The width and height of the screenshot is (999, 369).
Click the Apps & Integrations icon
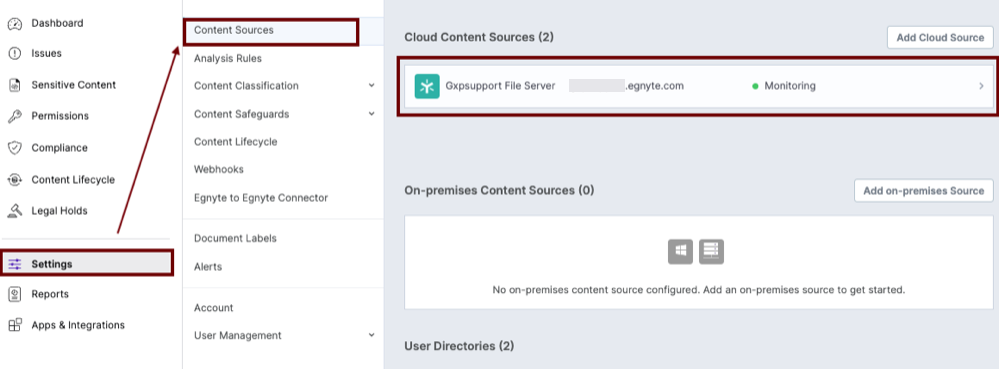pyautogui.click(x=15, y=325)
